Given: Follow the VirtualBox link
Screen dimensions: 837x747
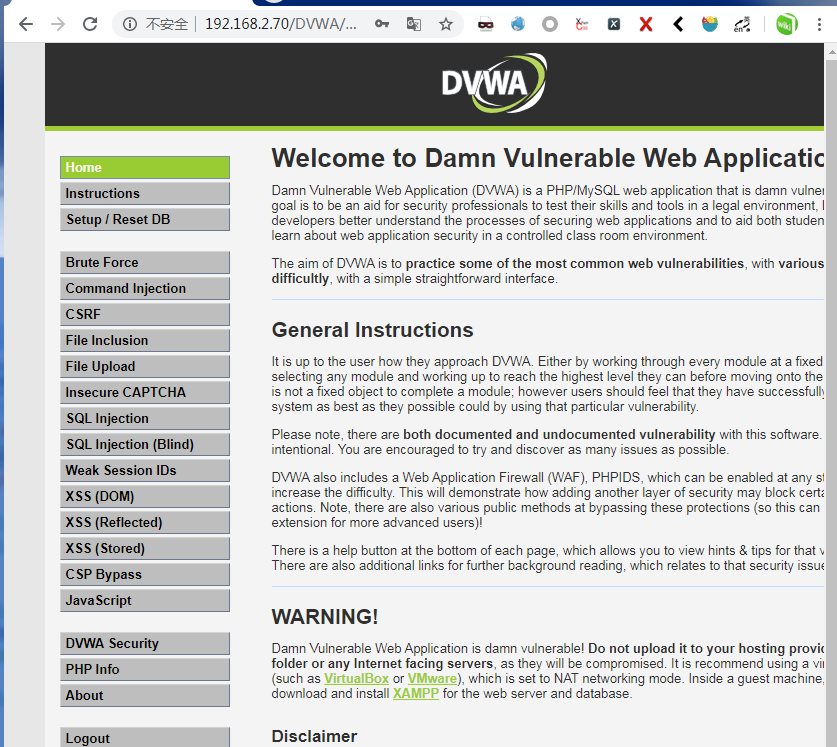Looking at the screenshot, I should [356, 679].
